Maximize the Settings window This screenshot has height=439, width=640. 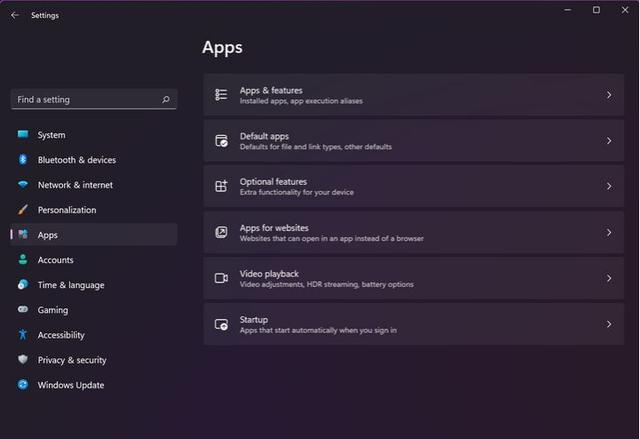[596, 10]
